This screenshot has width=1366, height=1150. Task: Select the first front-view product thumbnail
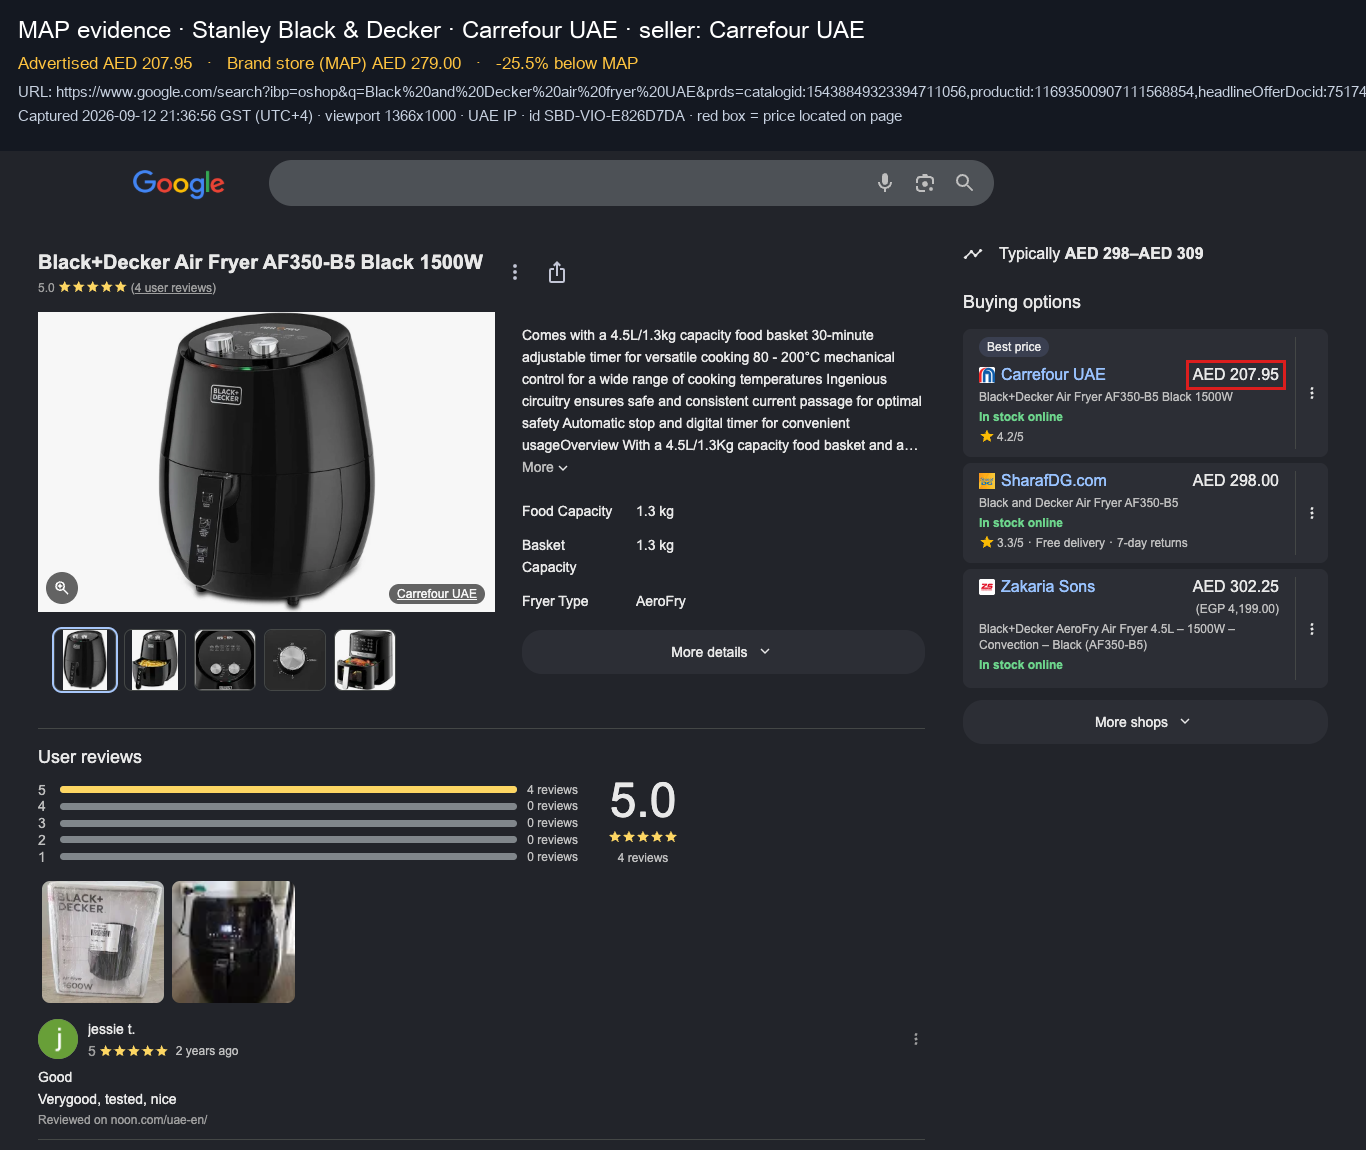tap(85, 660)
